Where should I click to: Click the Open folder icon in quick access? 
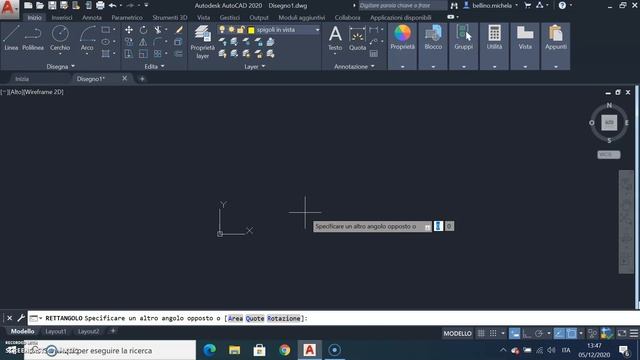pos(40,5)
